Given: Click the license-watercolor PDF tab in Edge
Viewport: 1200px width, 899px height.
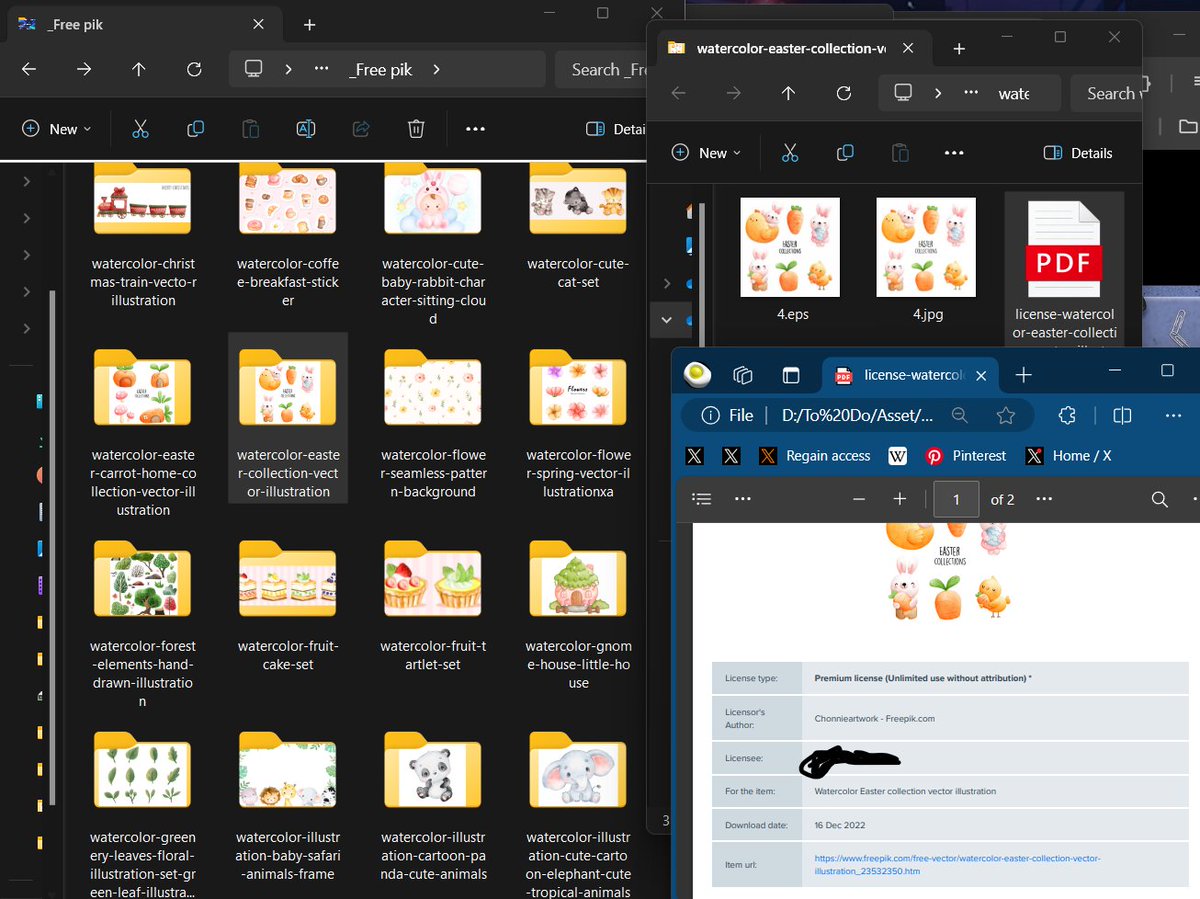Looking at the screenshot, I should 910,375.
